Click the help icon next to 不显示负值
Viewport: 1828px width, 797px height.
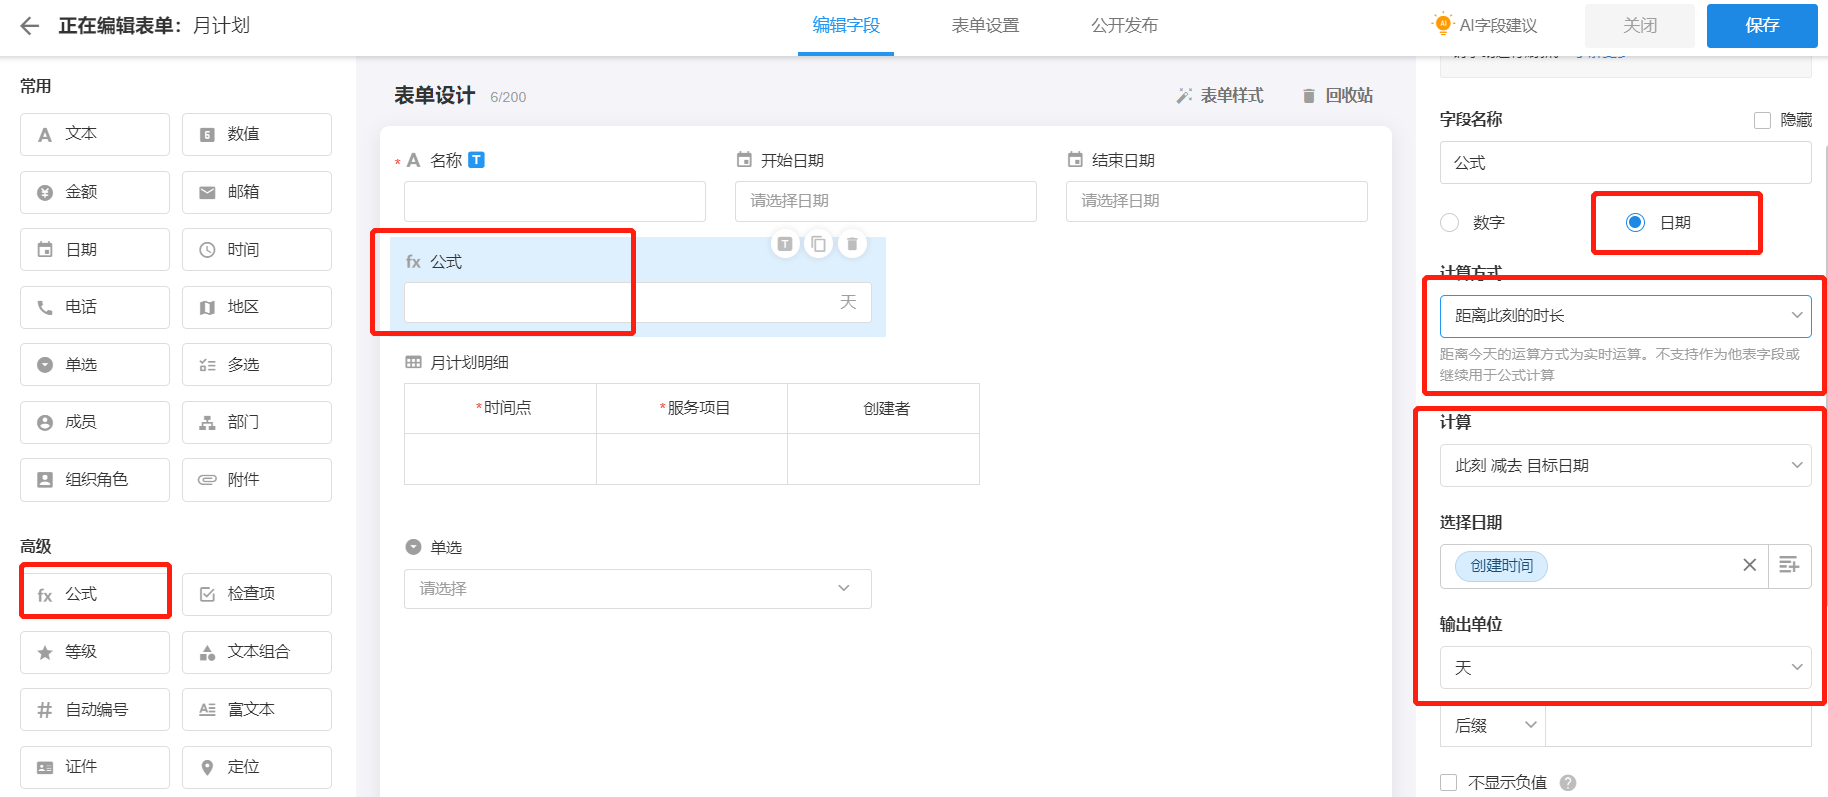click(1568, 783)
